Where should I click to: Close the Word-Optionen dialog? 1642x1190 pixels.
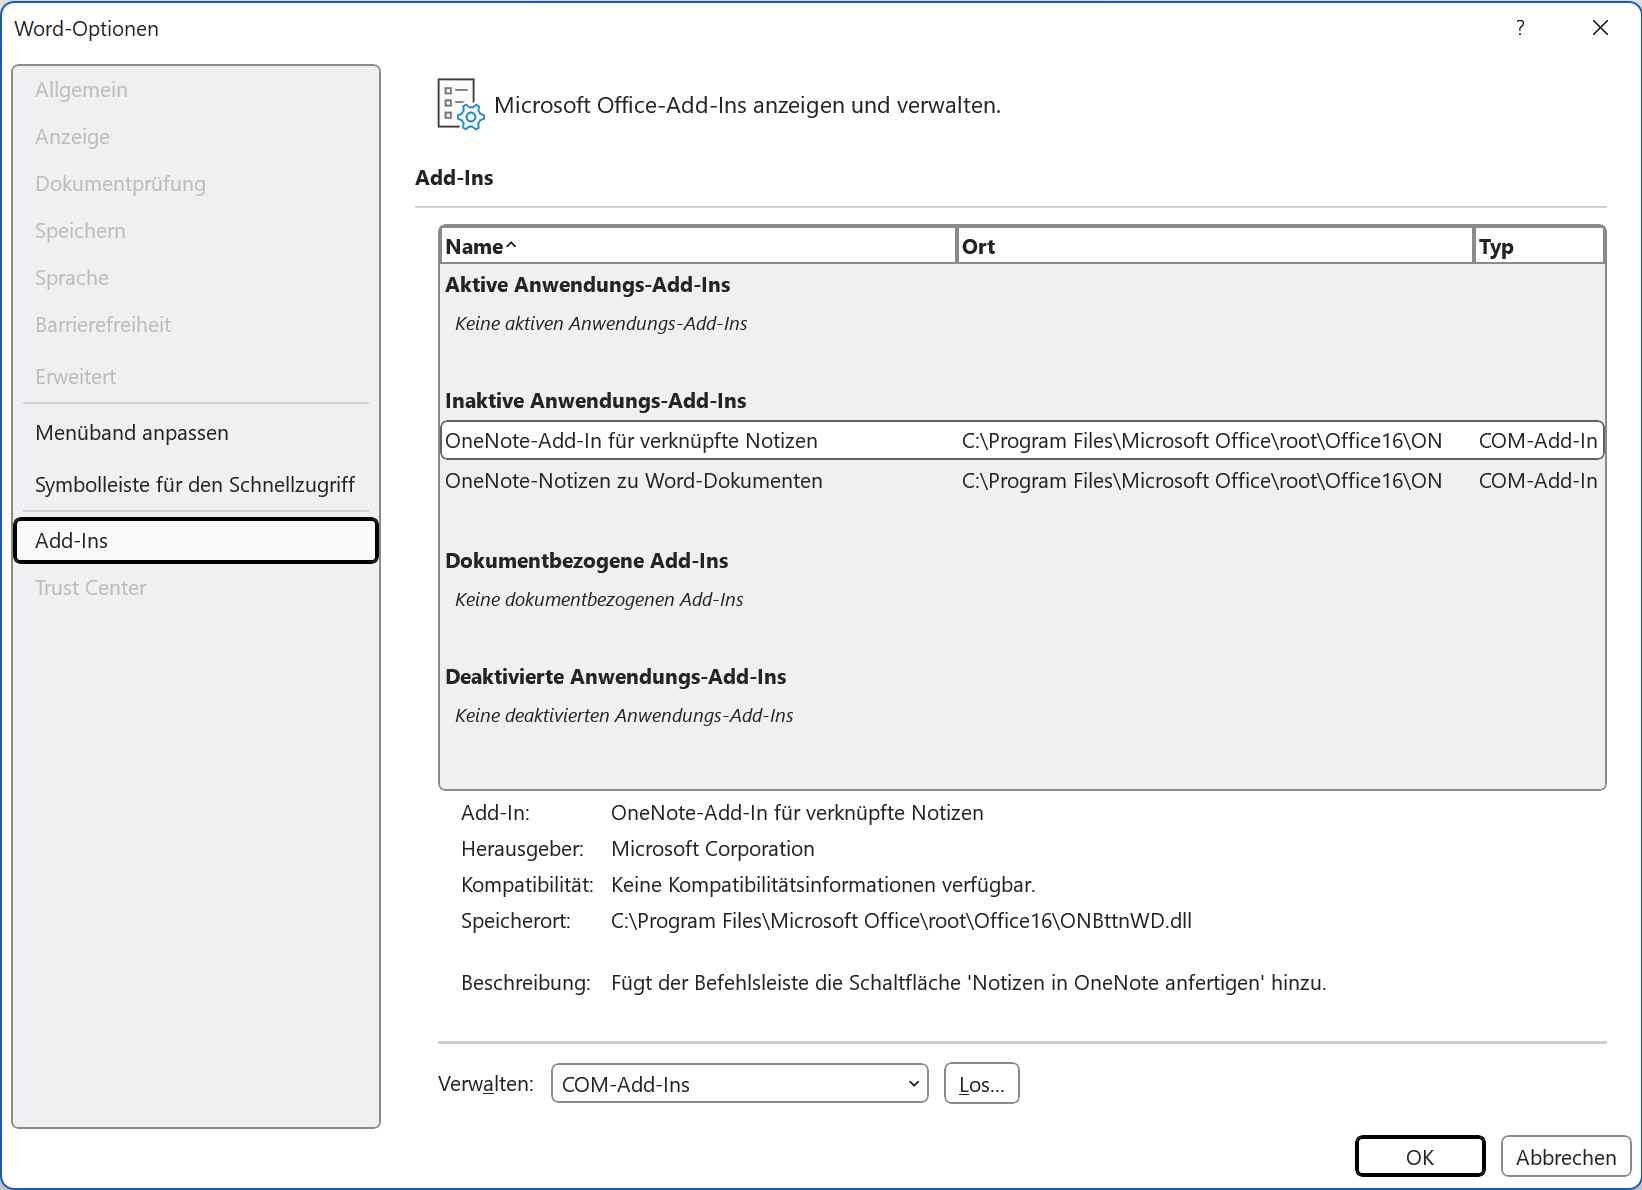[1600, 28]
